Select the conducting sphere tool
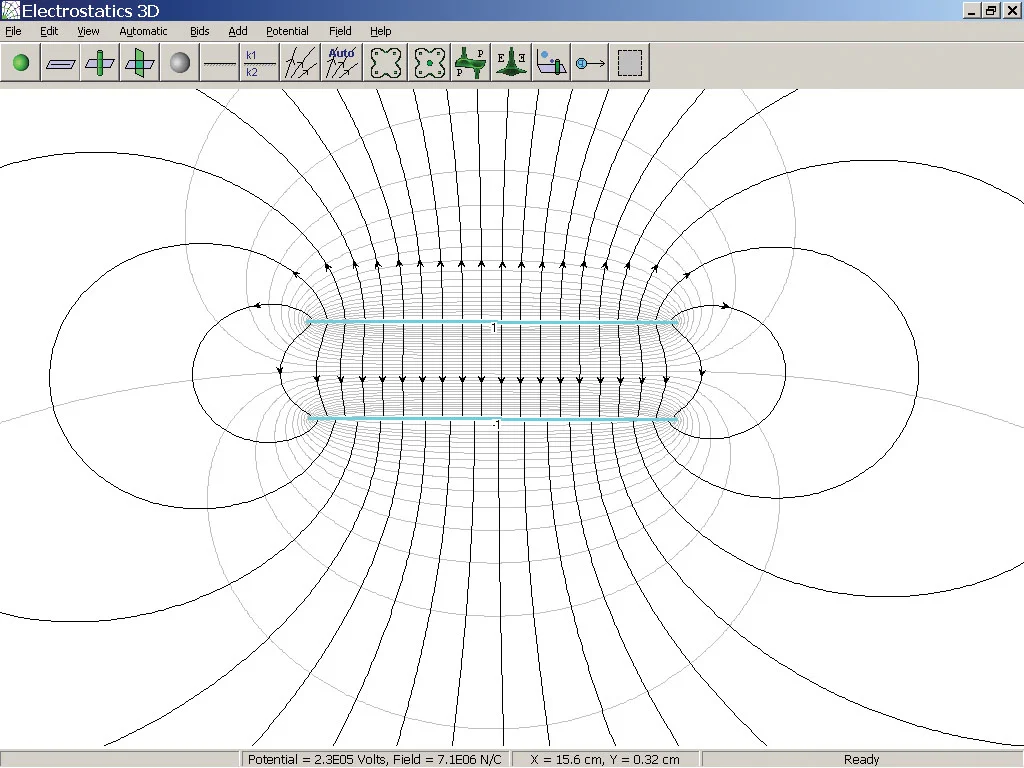The height and width of the screenshot is (768, 1024). pyautogui.click(x=178, y=62)
